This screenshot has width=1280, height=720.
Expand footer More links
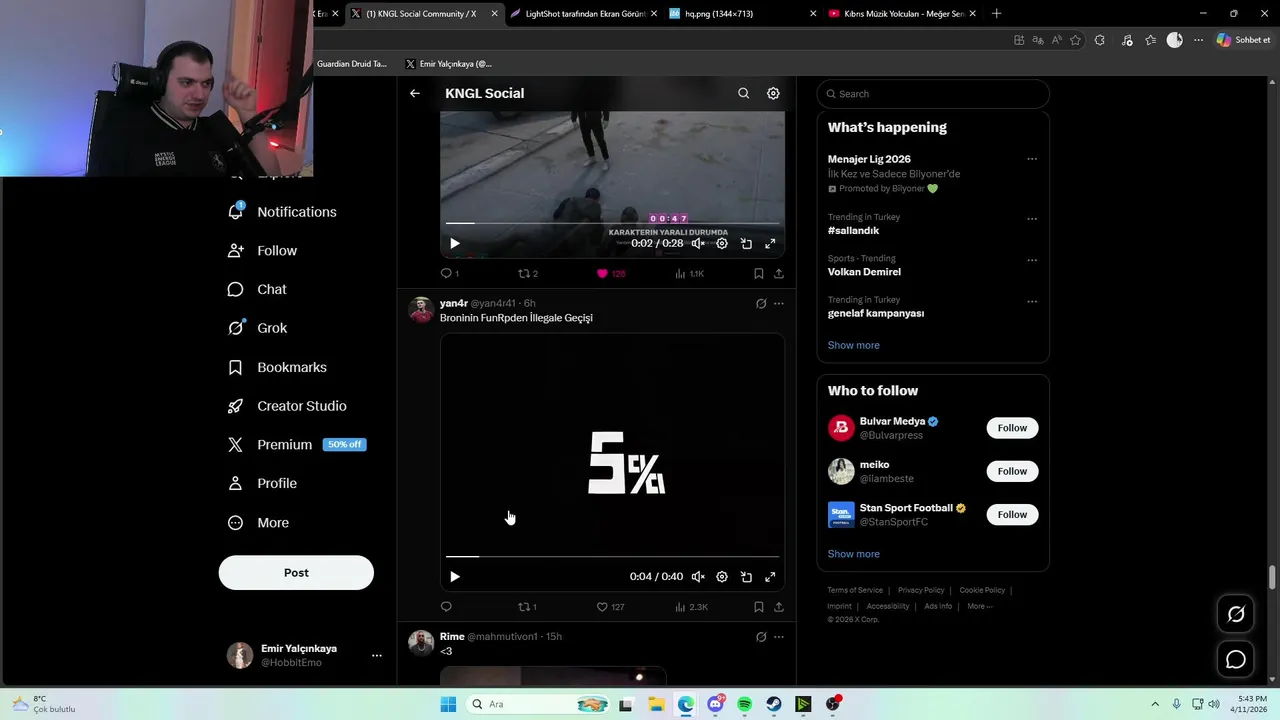coord(979,606)
